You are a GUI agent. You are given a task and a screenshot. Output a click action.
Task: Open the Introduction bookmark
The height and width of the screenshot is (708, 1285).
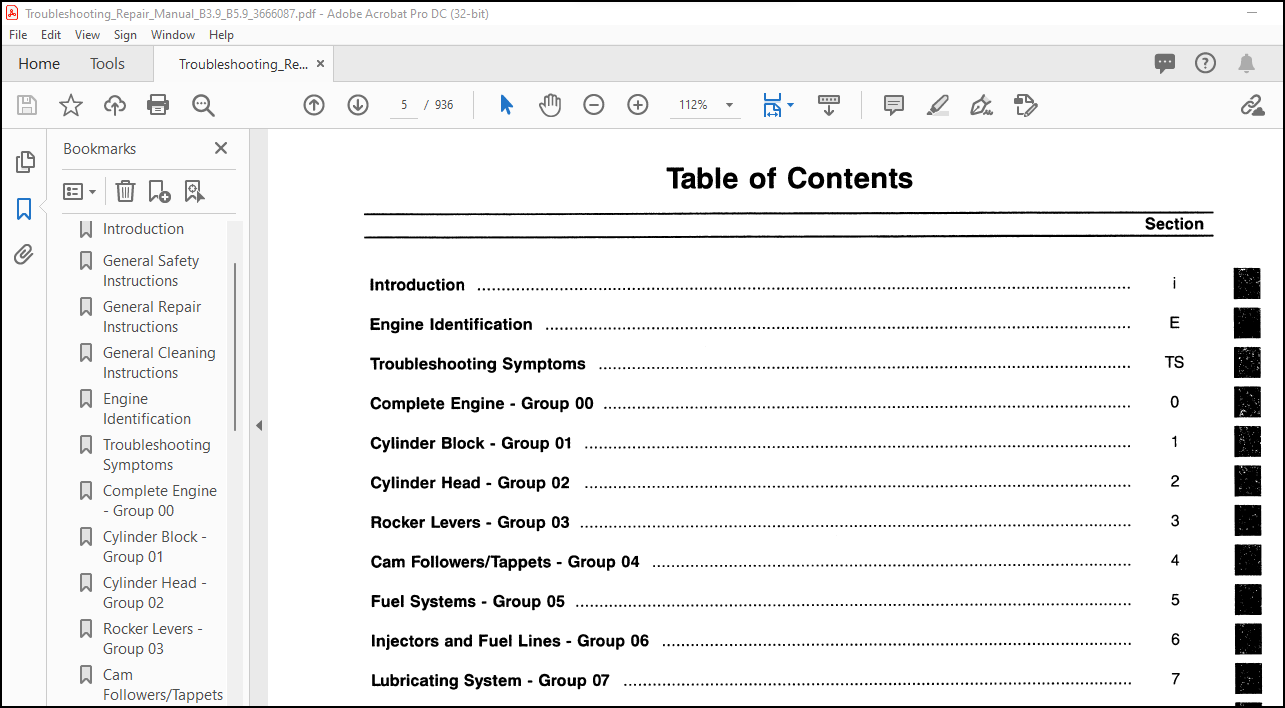pos(143,229)
